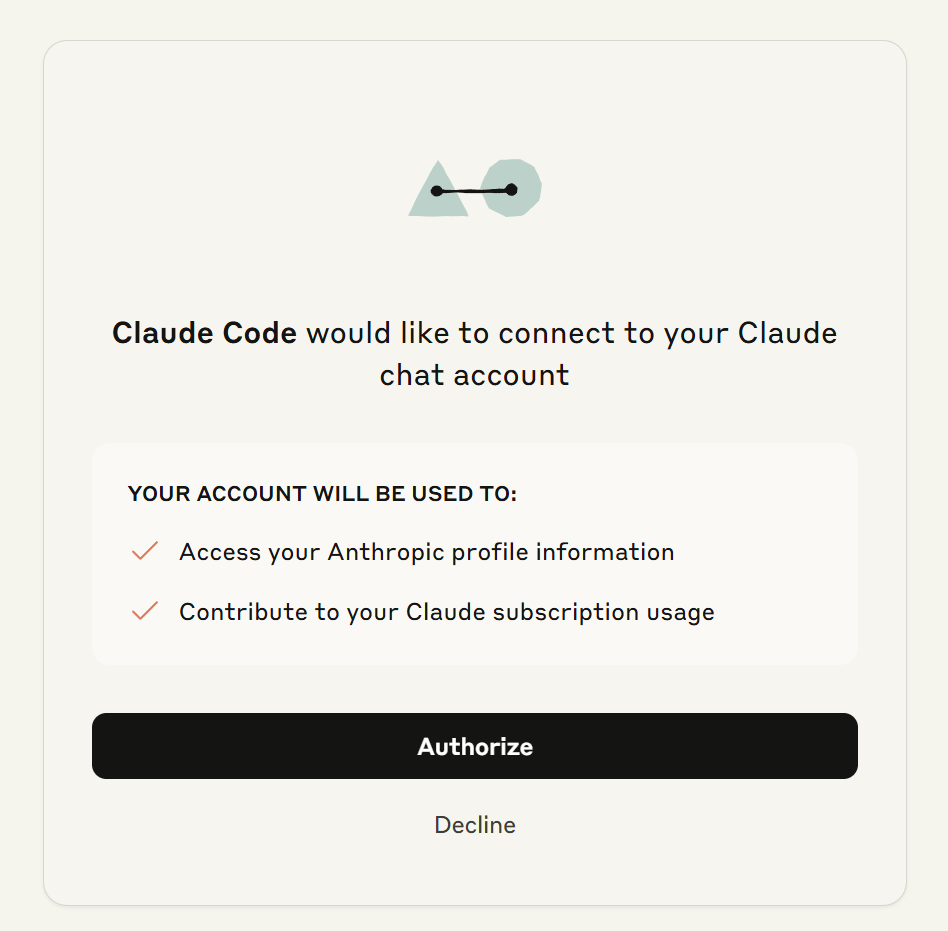The image size is (948, 931).
Task: Click the word 'Contribute' in the permissions list
Action: (x=243, y=612)
